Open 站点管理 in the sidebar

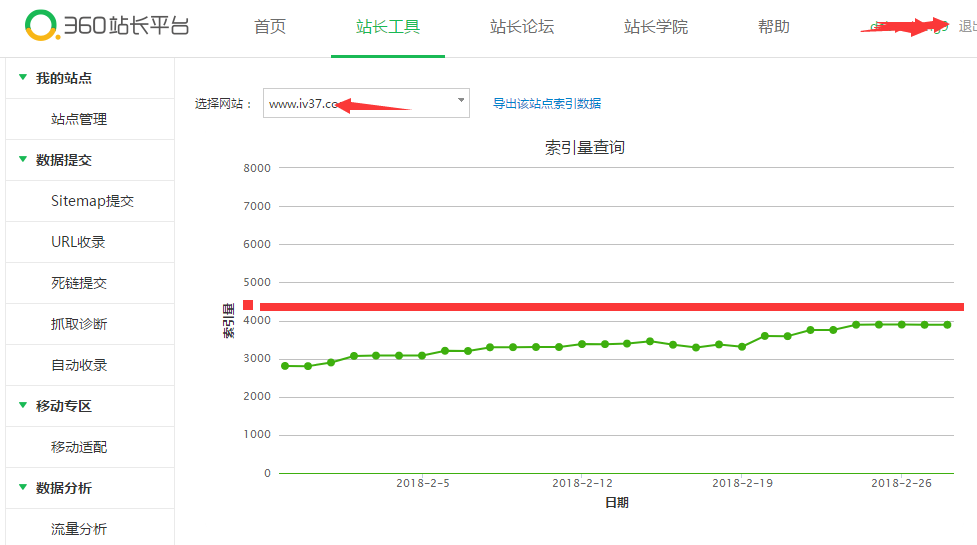coord(79,119)
